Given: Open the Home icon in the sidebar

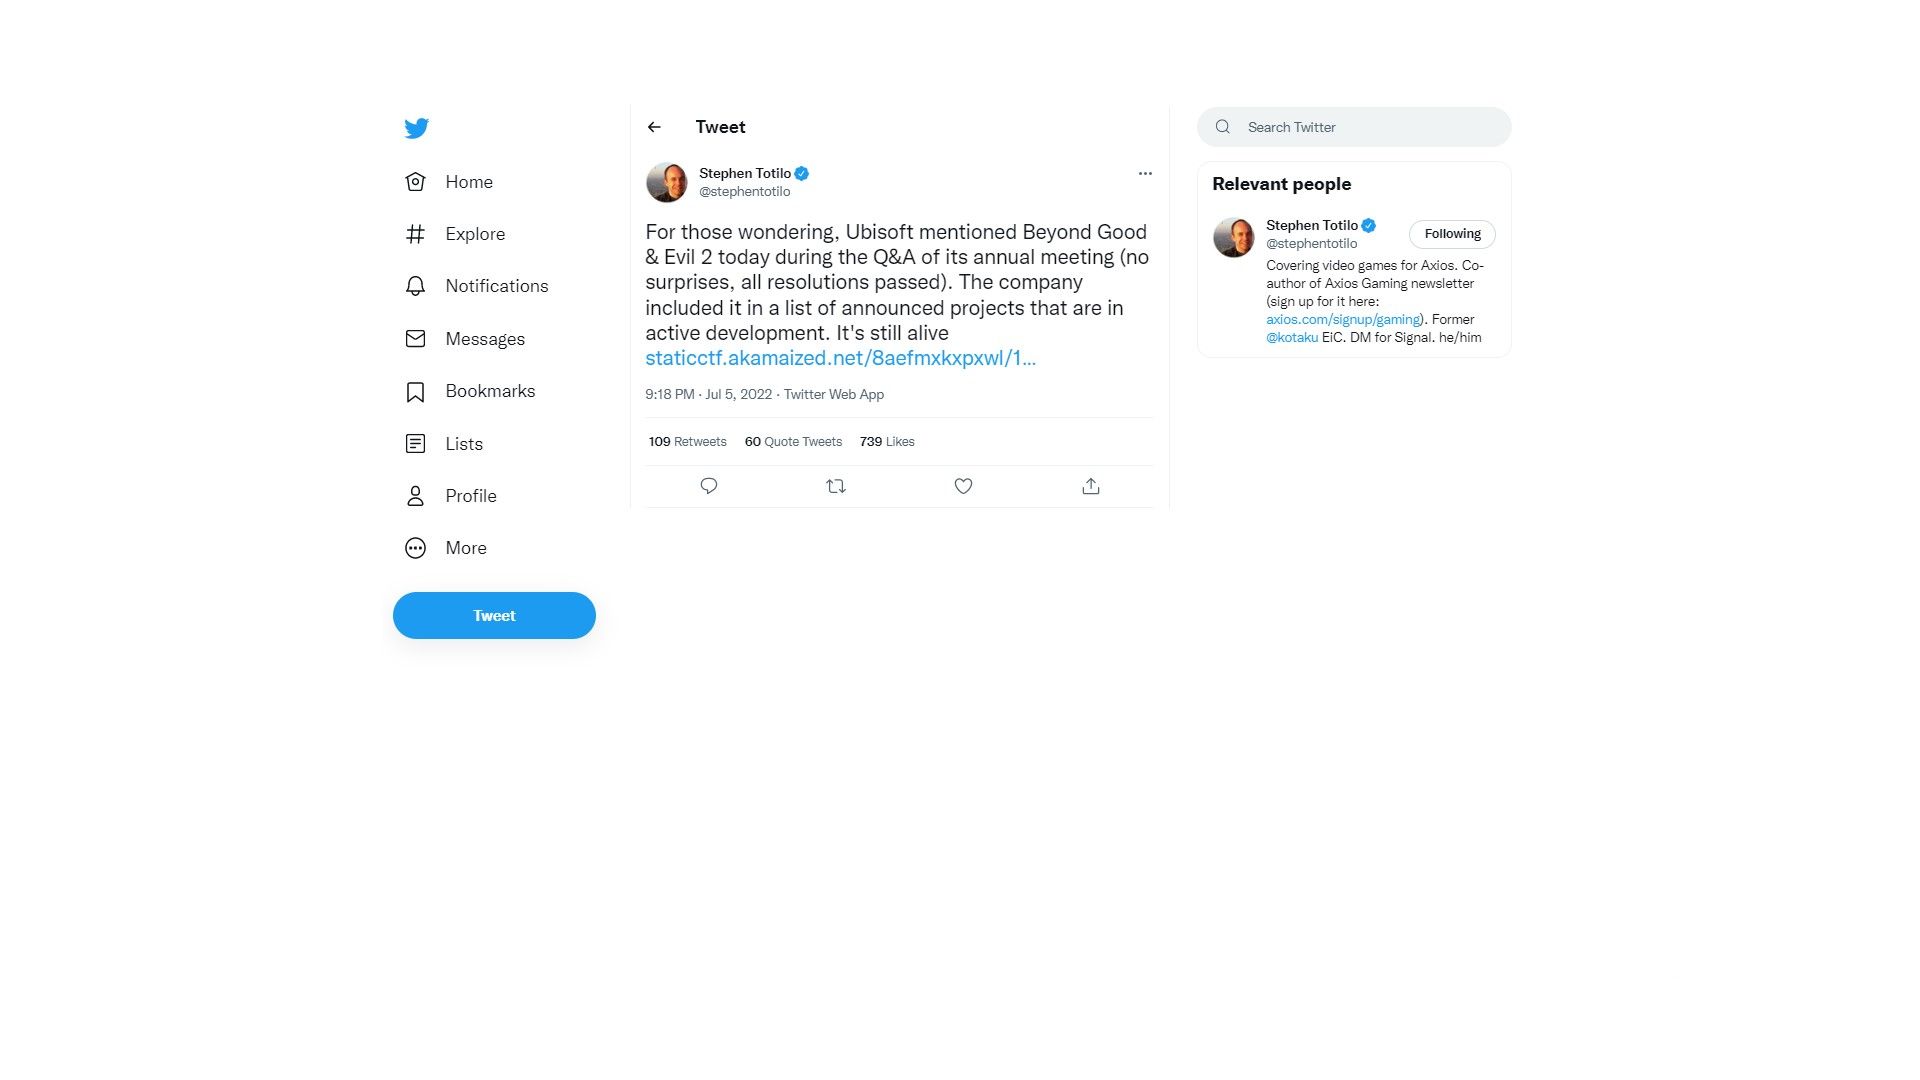Looking at the screenshot, I should (x=416, y=182).
